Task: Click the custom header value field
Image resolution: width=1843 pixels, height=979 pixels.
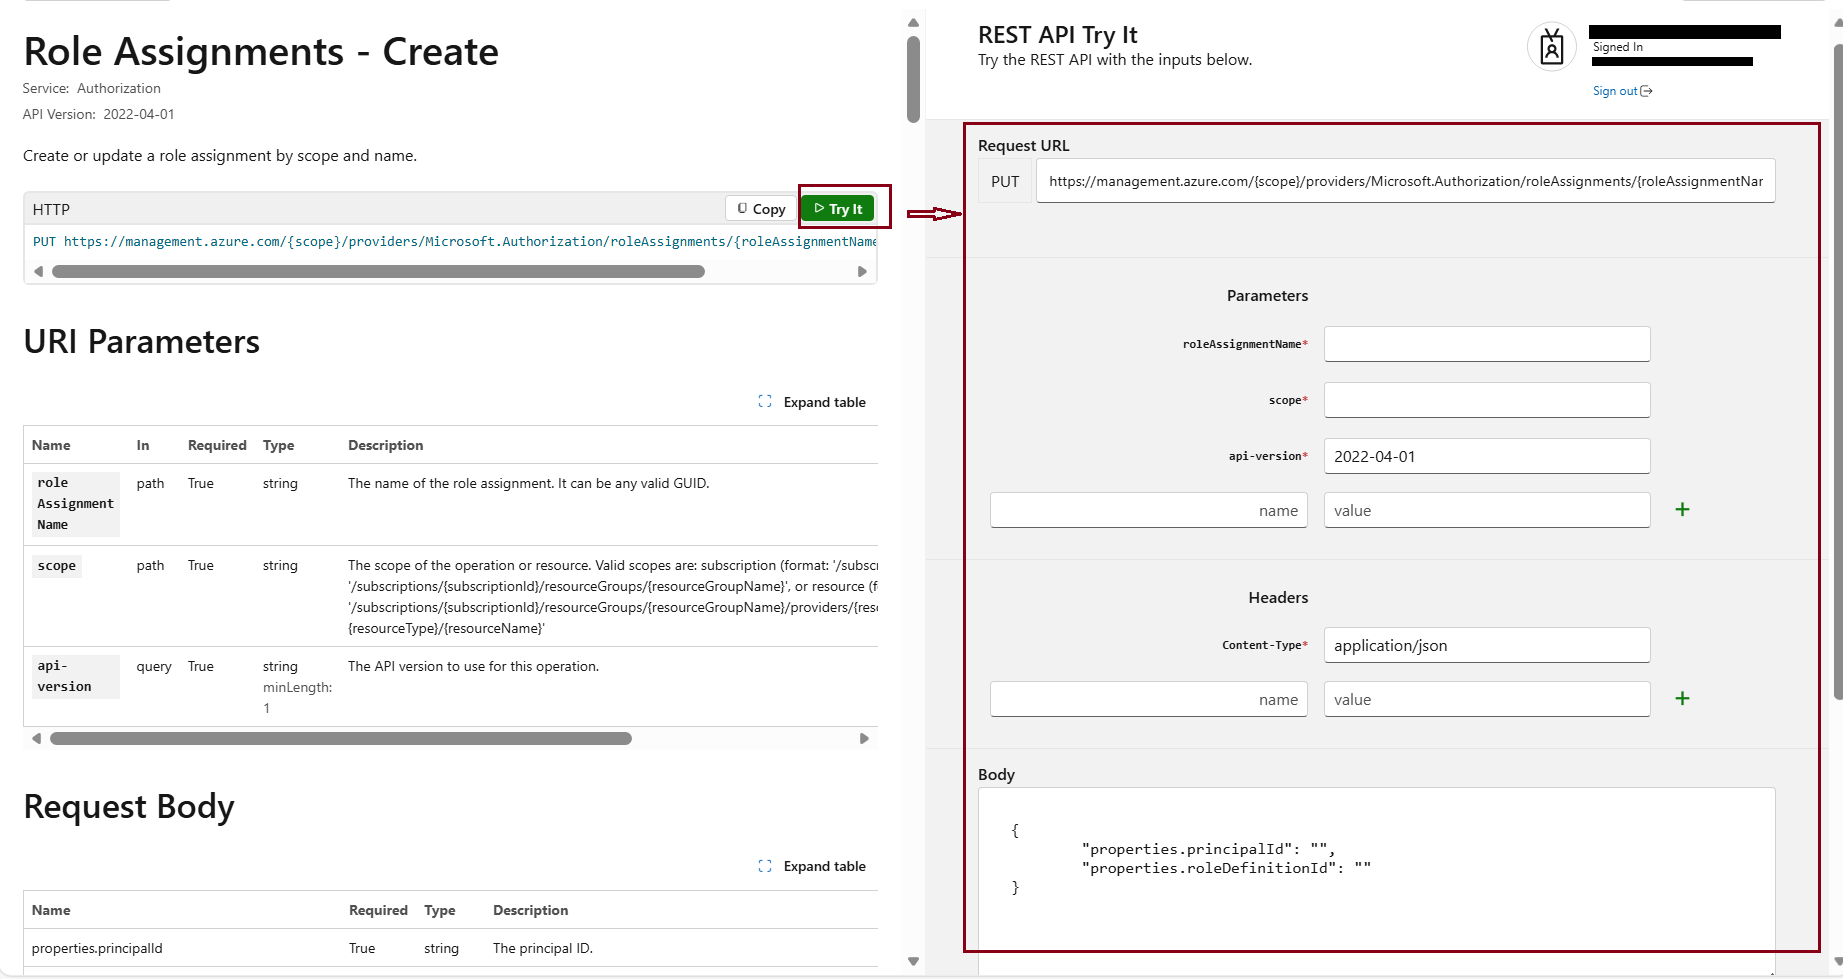Action: (x=1487, y=699)
